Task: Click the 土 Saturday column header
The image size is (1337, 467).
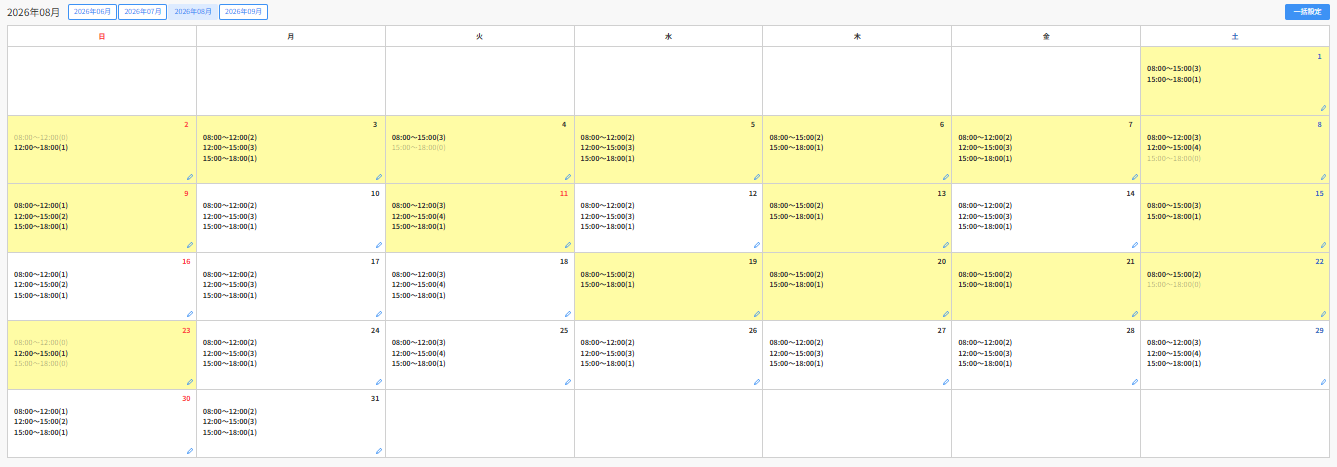Action: tap(1235, 36)
